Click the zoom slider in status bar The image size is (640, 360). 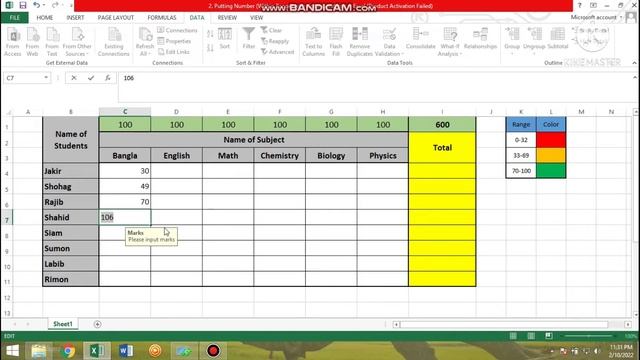pos(588,336)
